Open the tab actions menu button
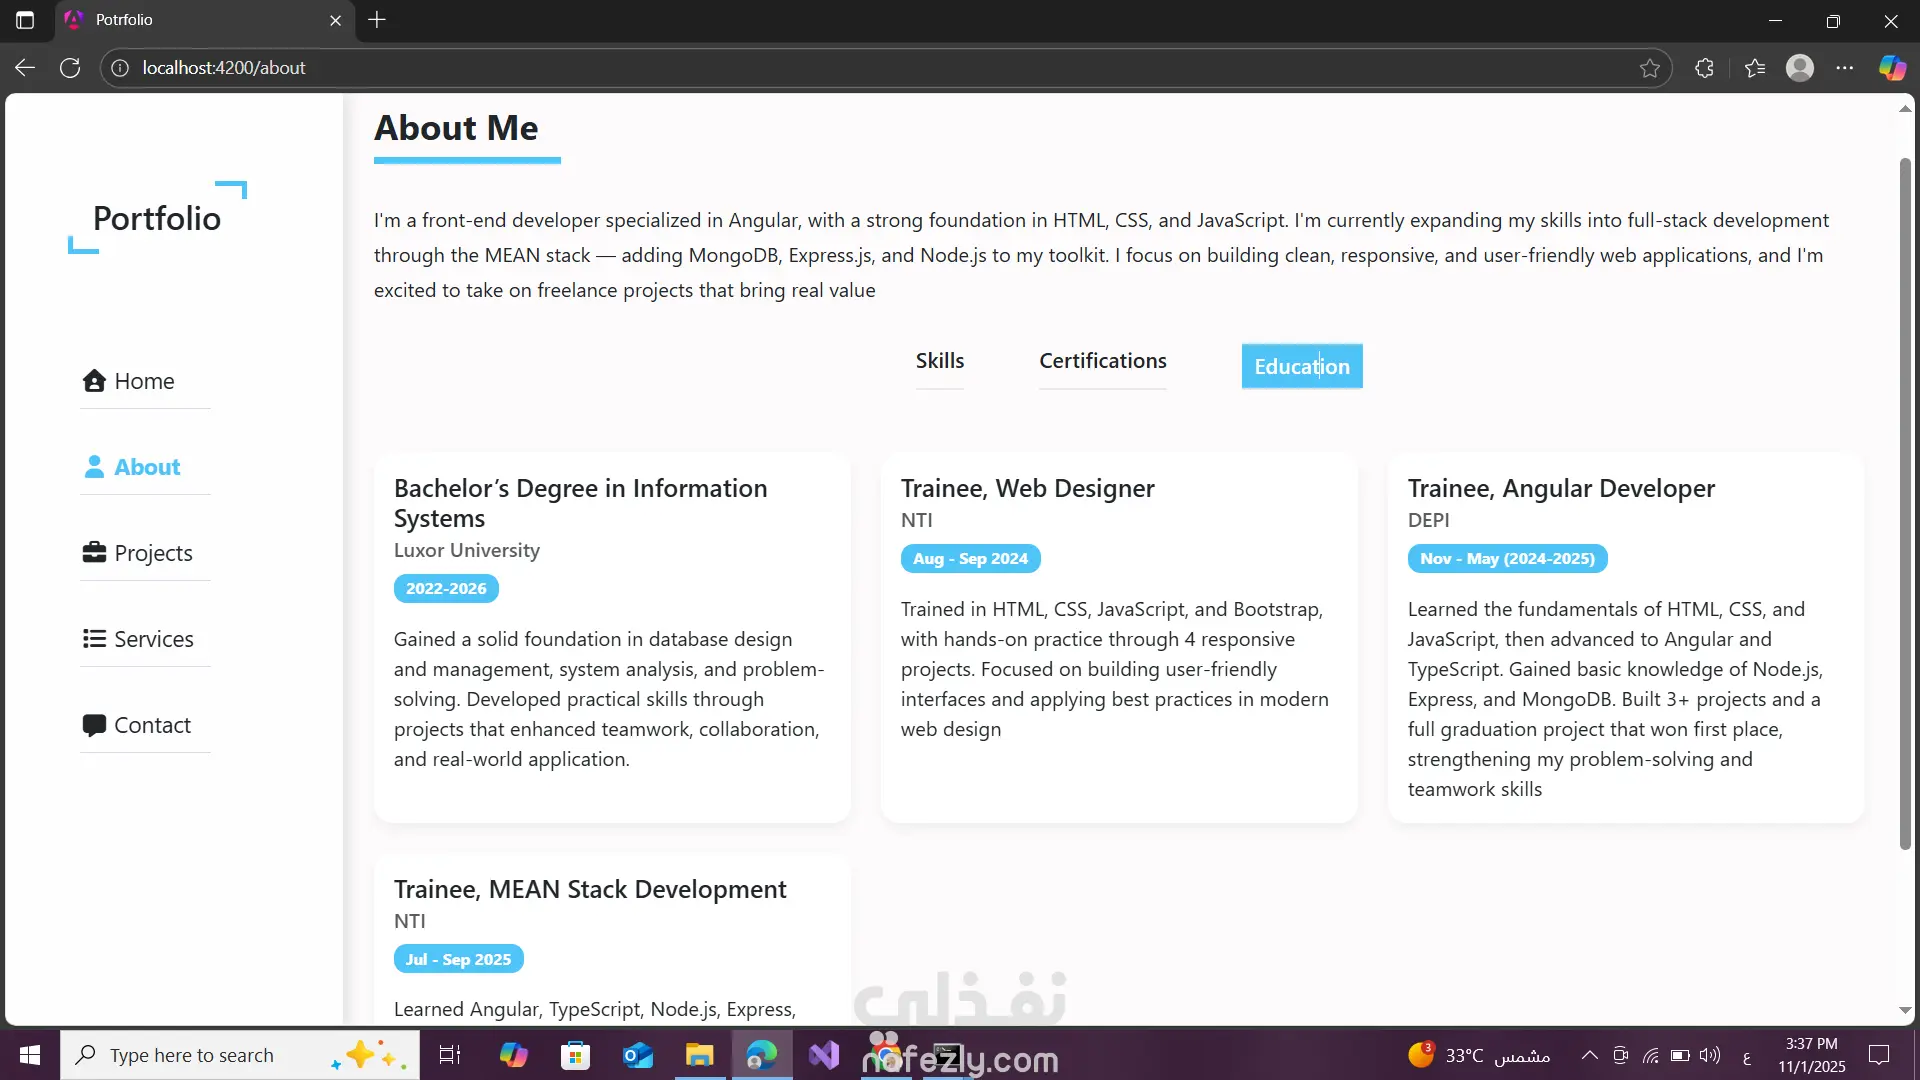1920x1080 pixels. click(x=25, y=20)
